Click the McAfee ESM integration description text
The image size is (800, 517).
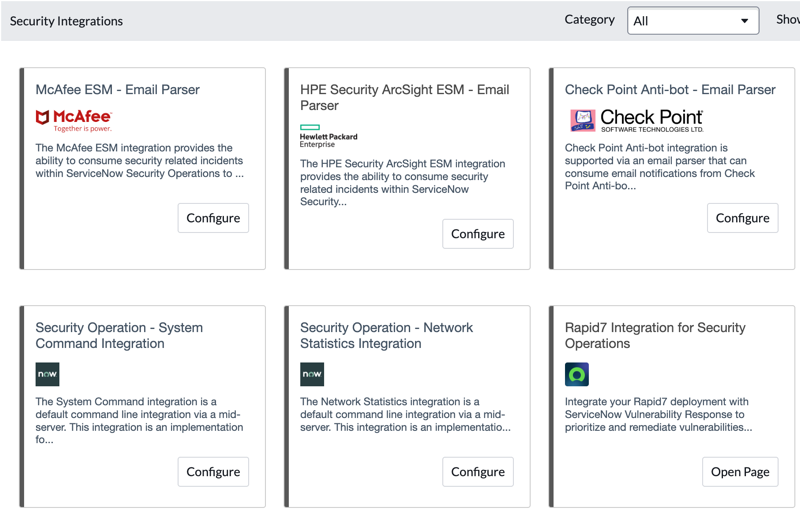coord(139,160)
